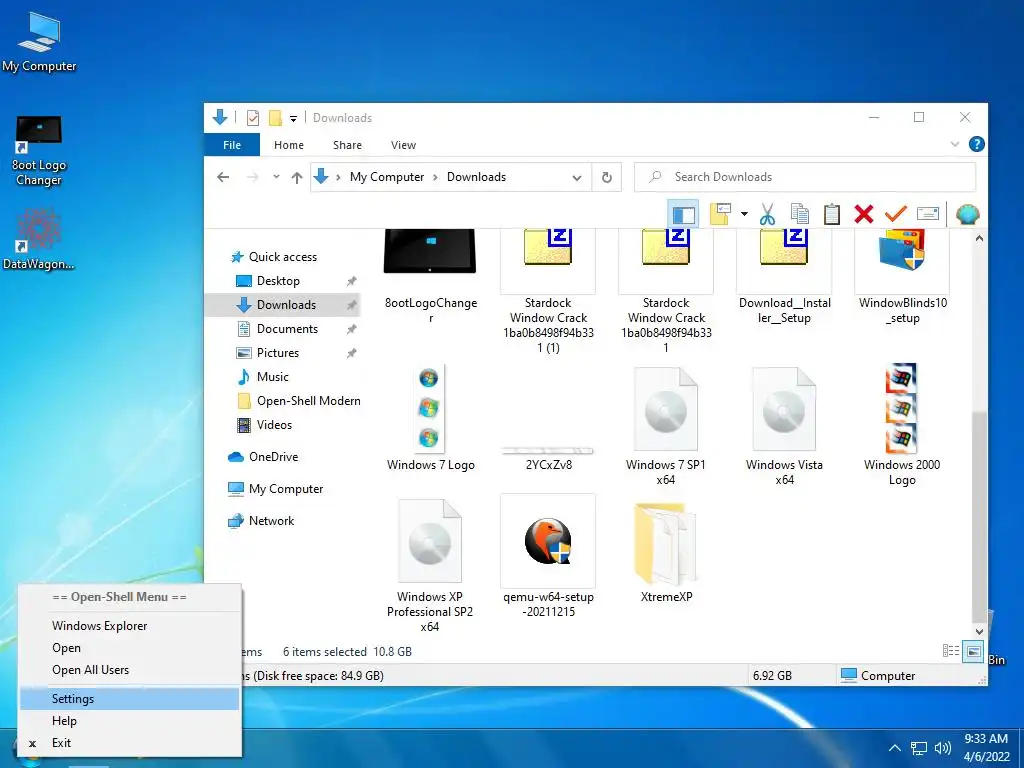Select the 8ootLogoChanger file

[430, 276]
